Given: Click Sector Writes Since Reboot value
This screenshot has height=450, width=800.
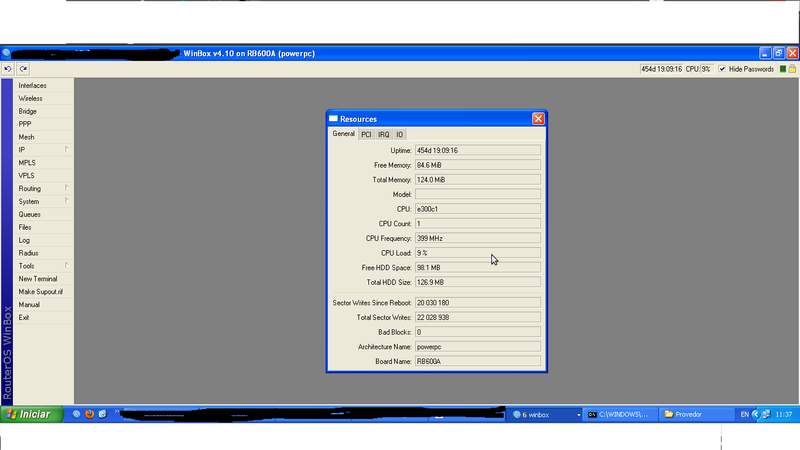Looking at the screenshot, I should pos(478,303).
